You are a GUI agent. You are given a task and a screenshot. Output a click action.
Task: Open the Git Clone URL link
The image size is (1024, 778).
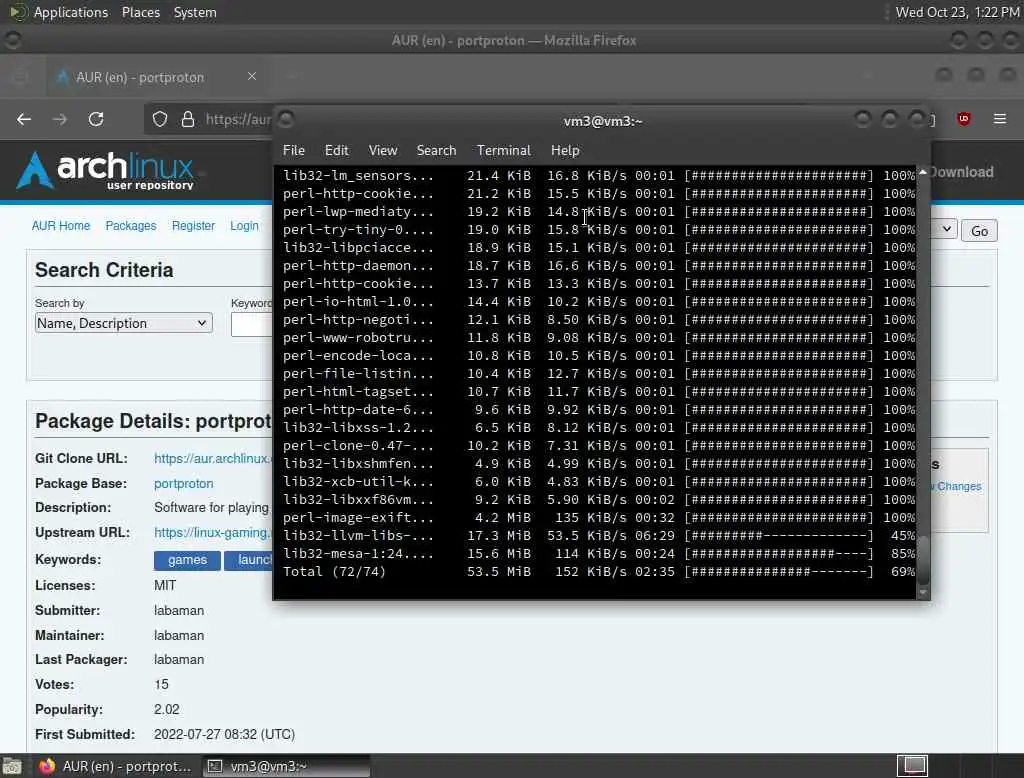point(212,459)
